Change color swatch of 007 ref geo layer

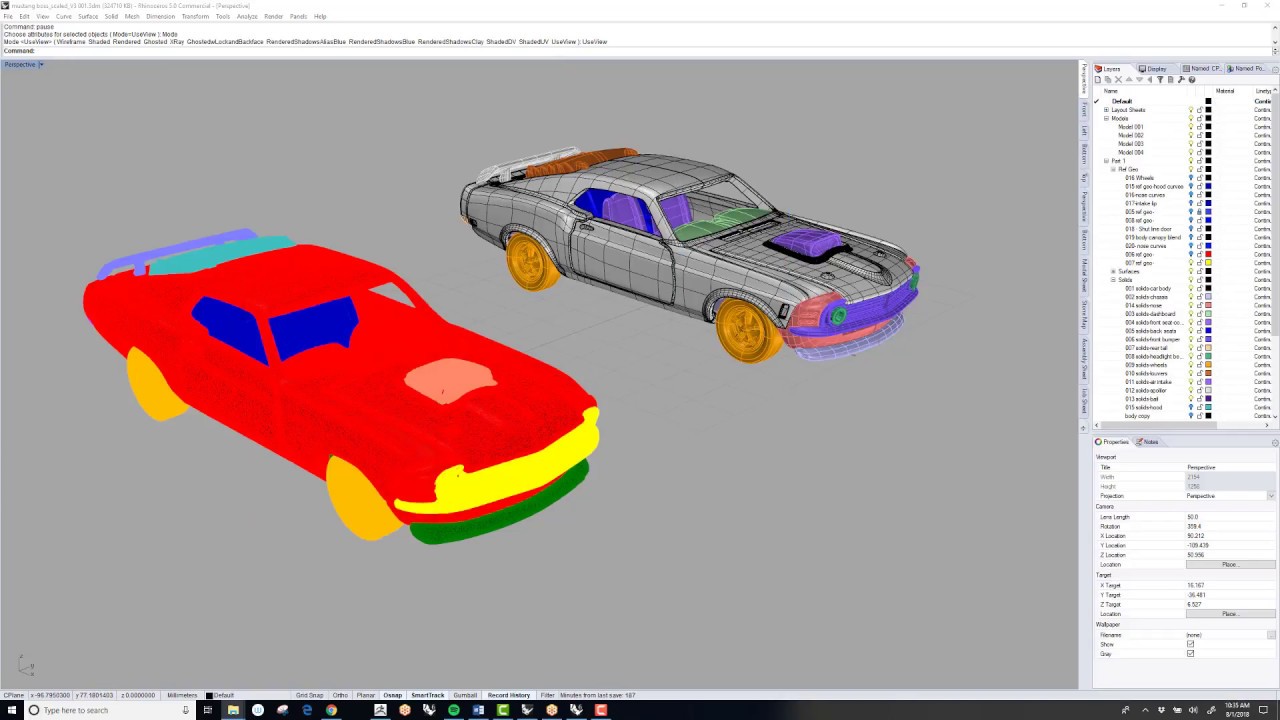[1208, 263]
